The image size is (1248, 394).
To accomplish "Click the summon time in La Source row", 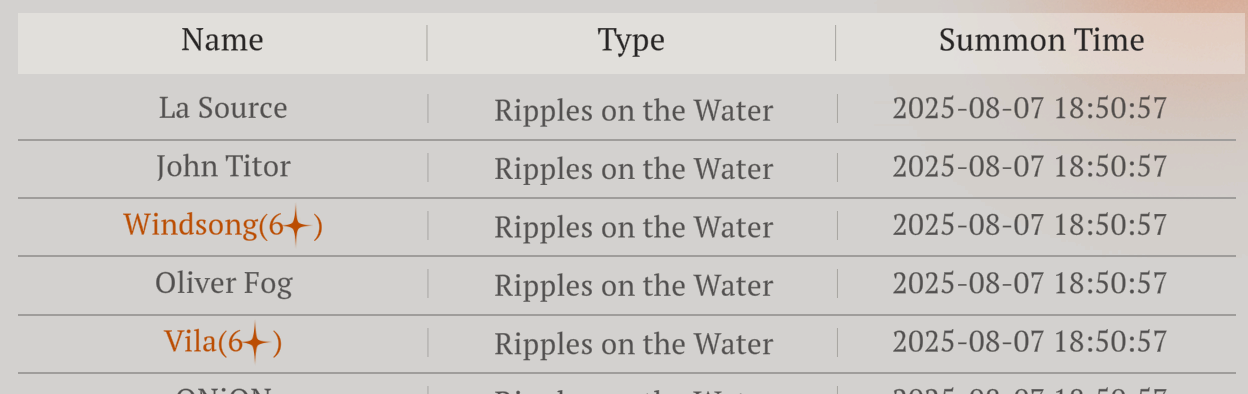I will pyautogui.click(x=1030, y=108).
